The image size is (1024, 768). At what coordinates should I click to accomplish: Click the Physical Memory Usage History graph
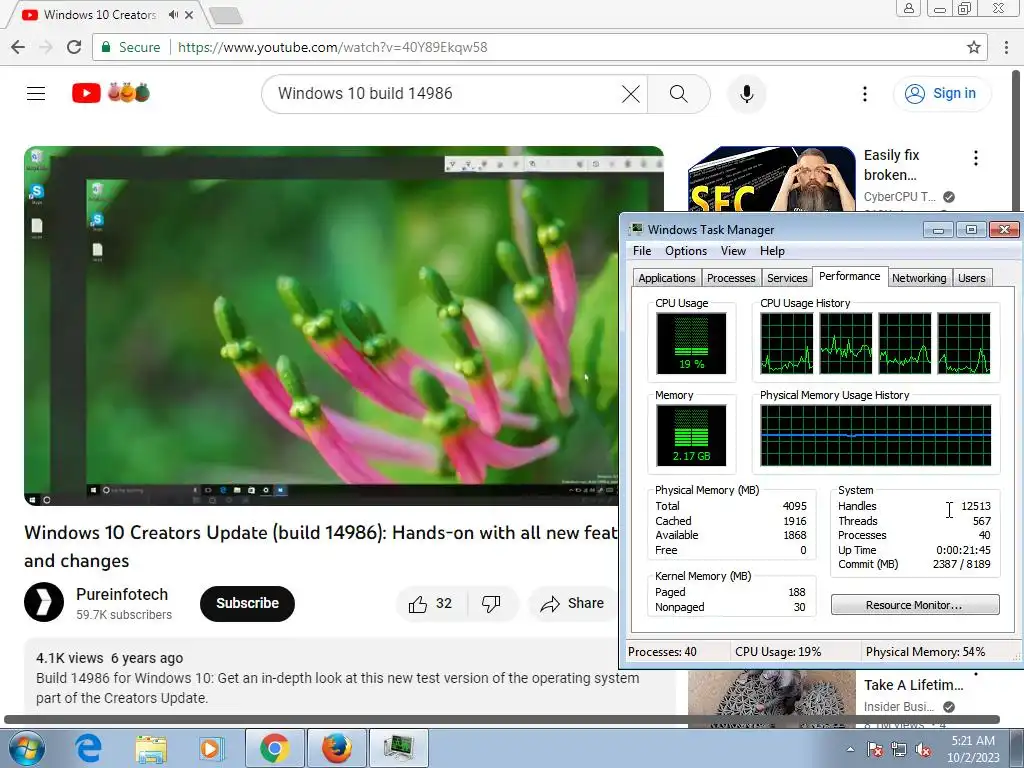click(x=876, y=435)
